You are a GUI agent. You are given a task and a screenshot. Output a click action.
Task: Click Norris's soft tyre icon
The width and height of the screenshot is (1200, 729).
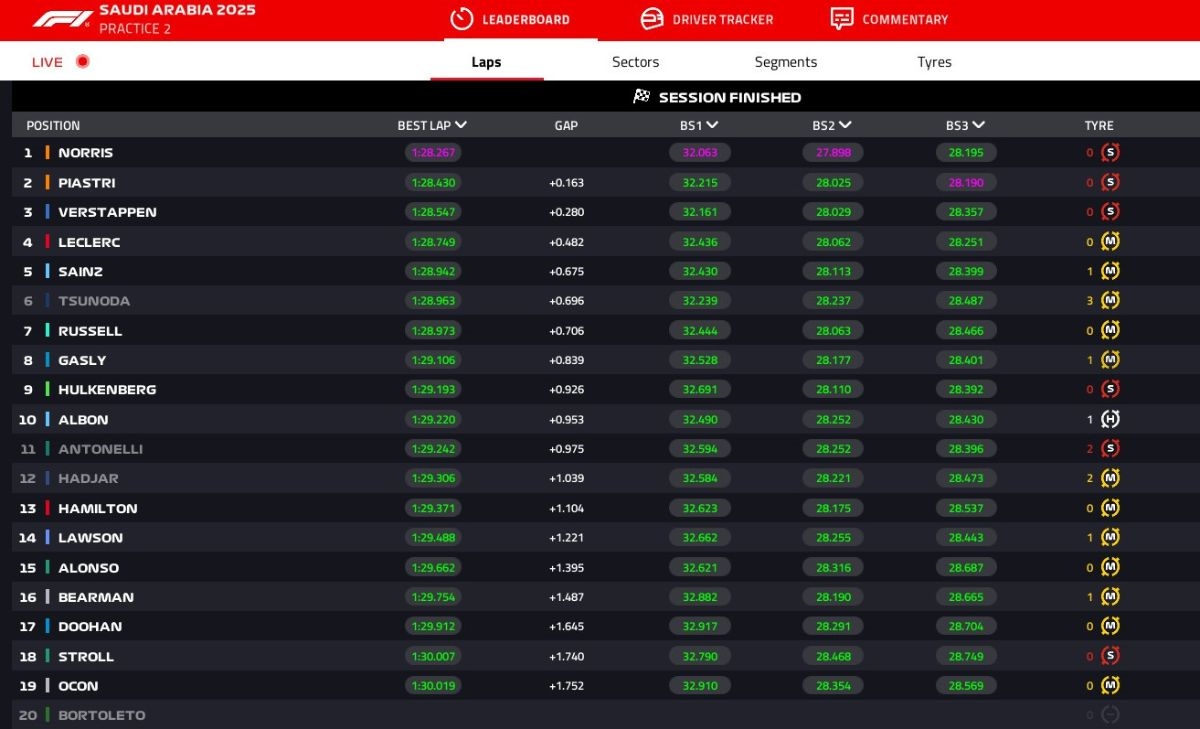click(1110, 153)
